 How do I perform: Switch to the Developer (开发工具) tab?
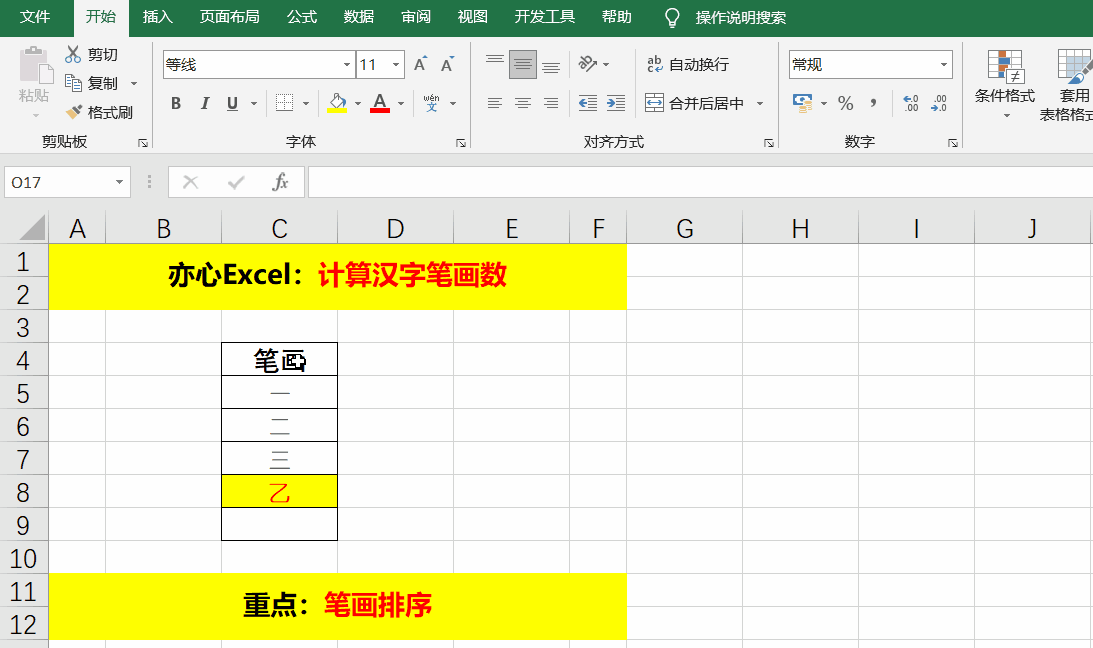(544, 17)
